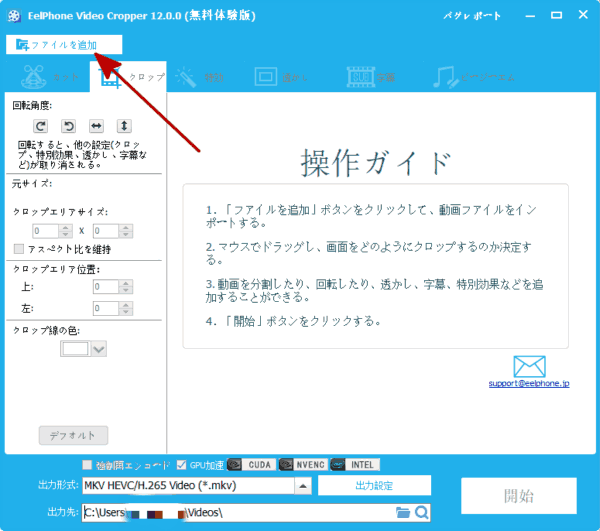Image resolution: width=600 pixels, height=531 pixels.
Task: Uncheck the GPU加速 checkbox
Action: tap(181, 465)
